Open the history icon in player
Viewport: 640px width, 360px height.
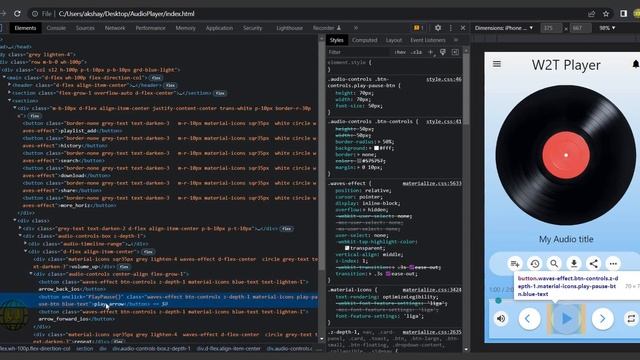click(x=535, y=264)
